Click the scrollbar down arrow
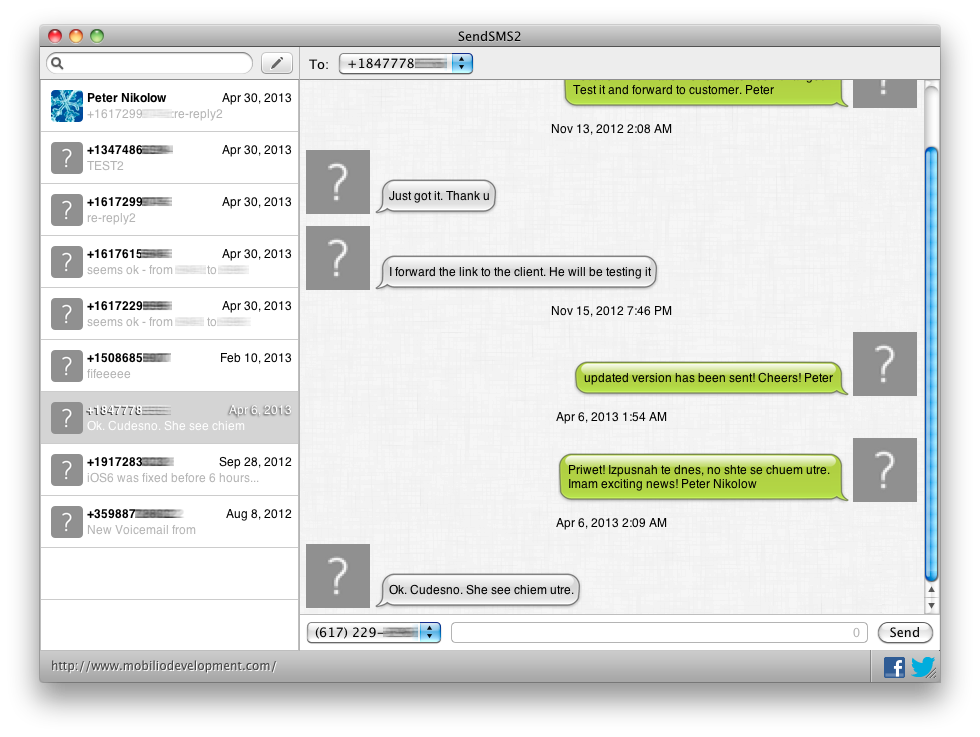Viewport: 980px width, 737px height. click(931, 605)
